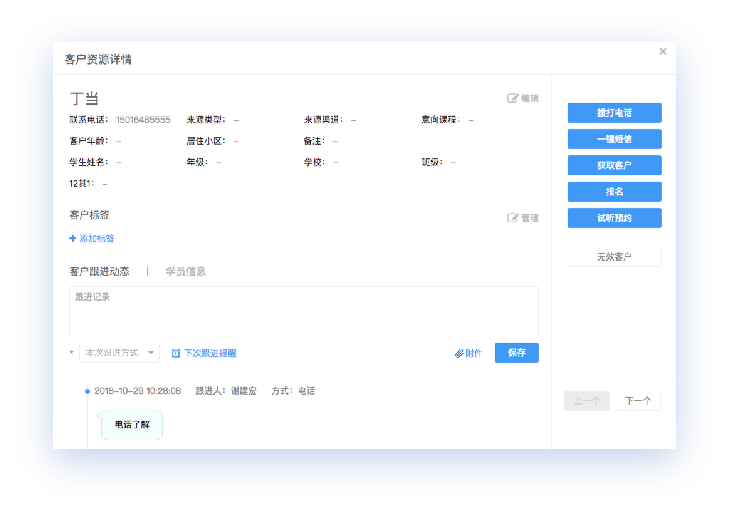Click the plus icon 添加标签
The height and width of the screenshot is (513, 729).
click(x=73, y=238)
